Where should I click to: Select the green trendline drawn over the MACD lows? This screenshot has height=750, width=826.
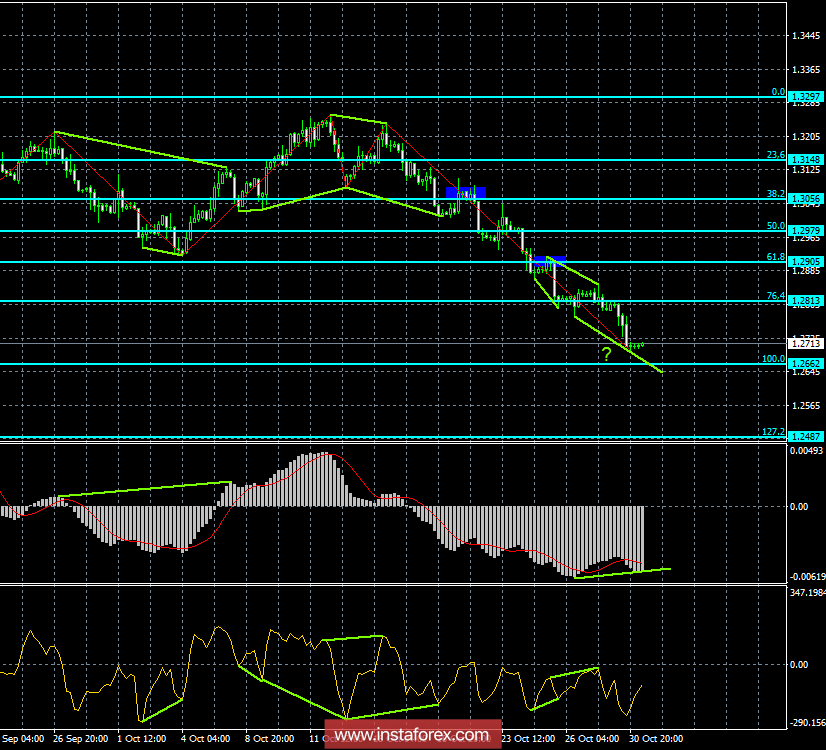pos(625,573)
